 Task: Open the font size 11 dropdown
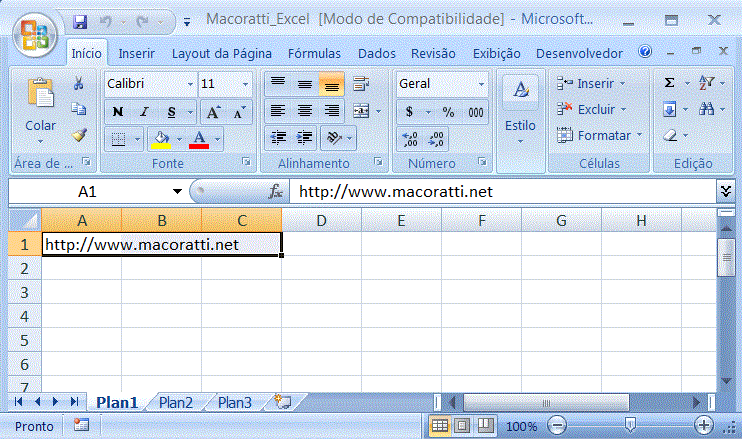click(x=245, y=84)
